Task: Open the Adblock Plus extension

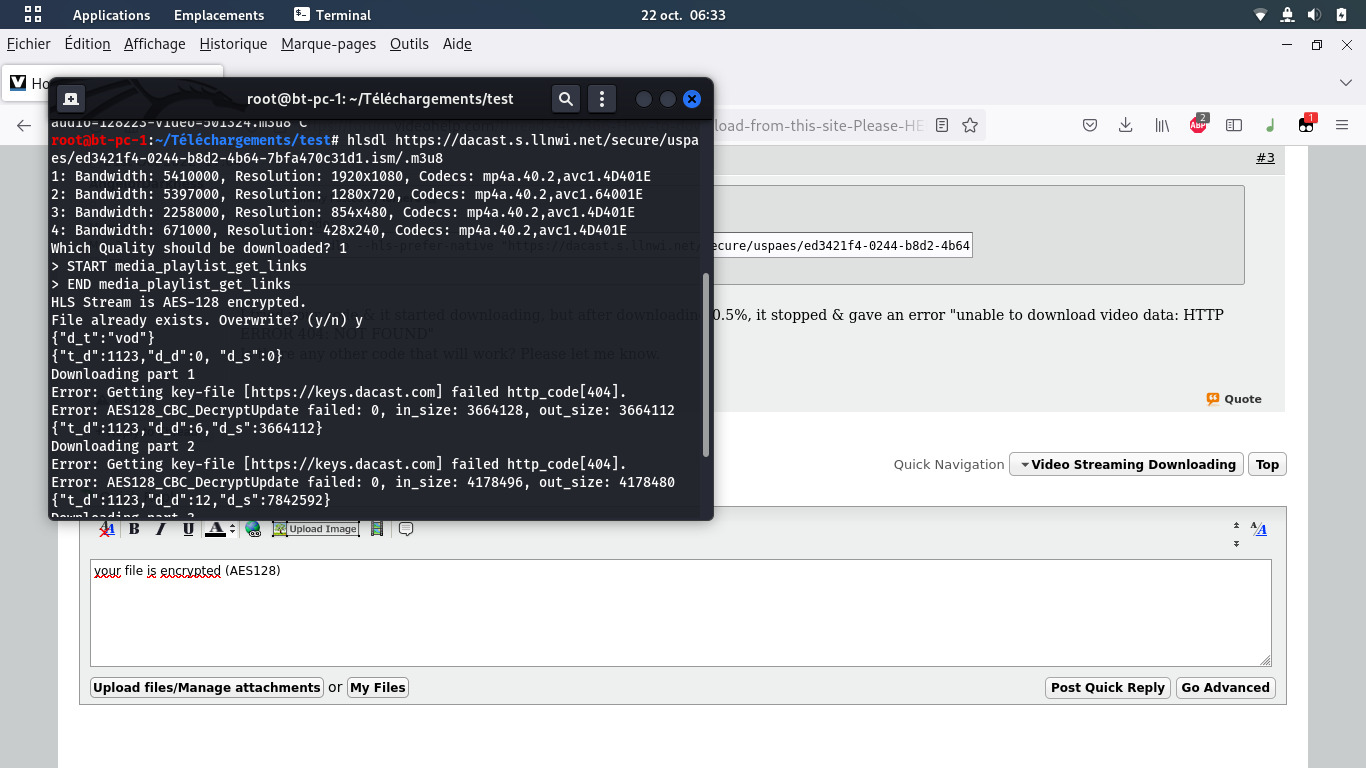Action: (x=1198, y=125)
